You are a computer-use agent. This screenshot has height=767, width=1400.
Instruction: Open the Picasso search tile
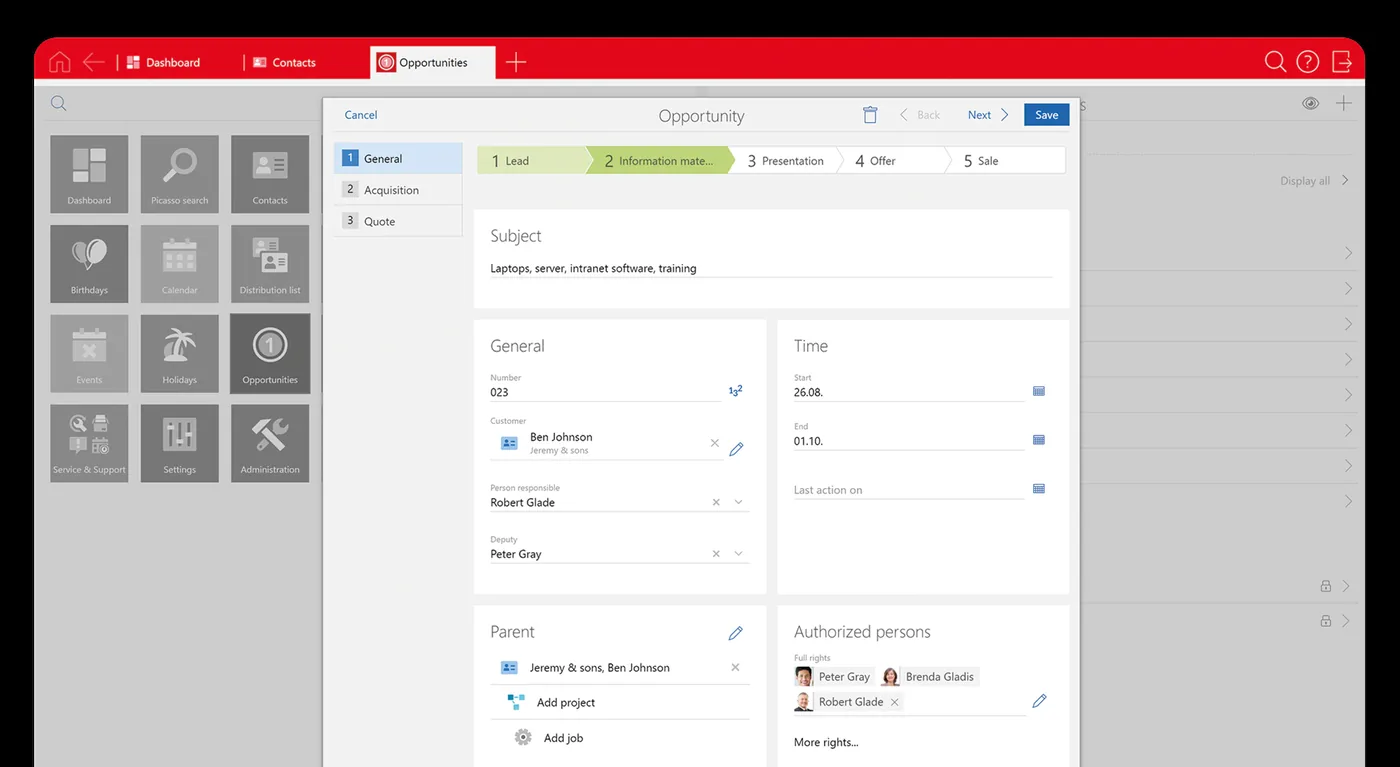[x=180, y=174]
